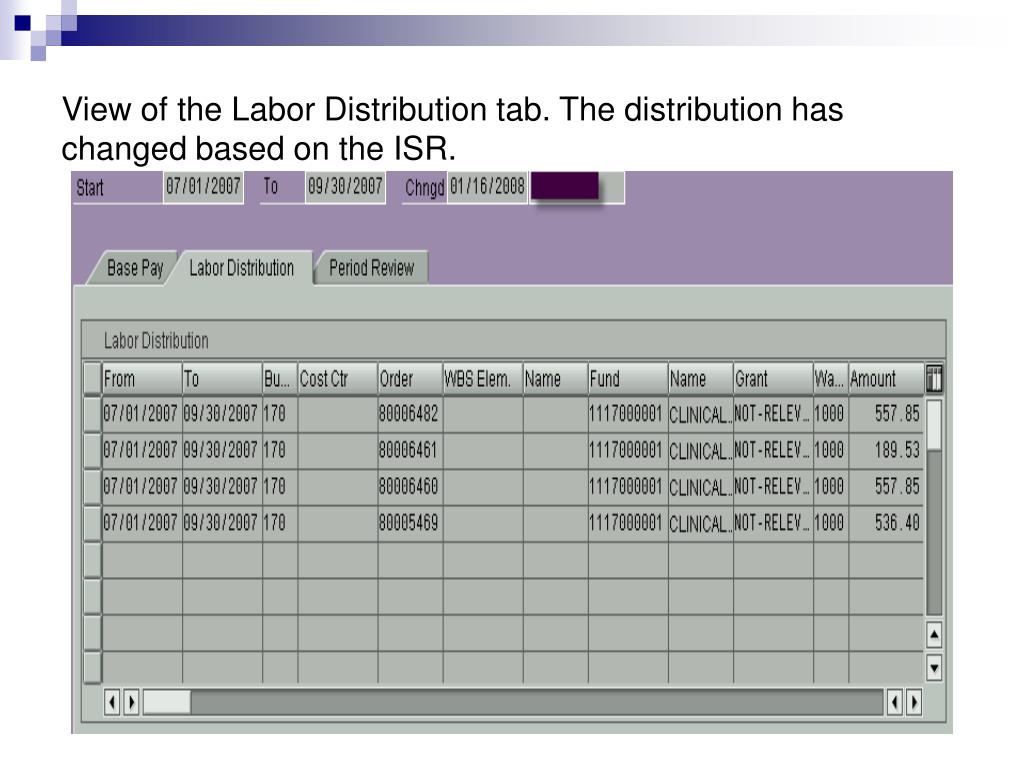The height and width of the screenshot is (768, 1024).
Task: Click fund 1117000001 in order 80006482 row
Action: (x=628, y=414)
